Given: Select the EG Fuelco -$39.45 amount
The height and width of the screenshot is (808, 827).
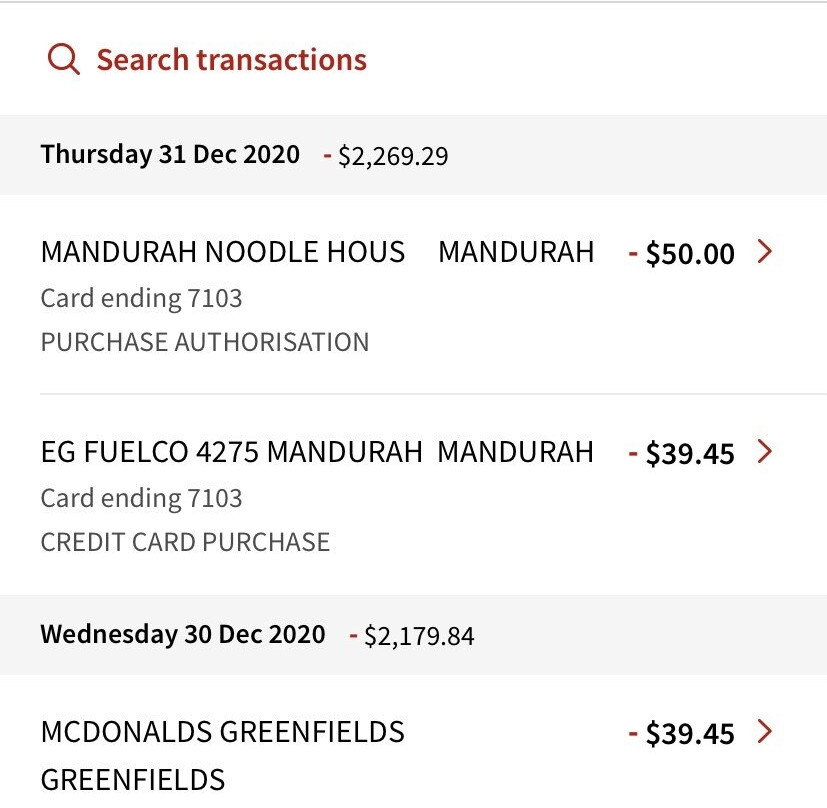Looking at the screenshot, I should [681, 453].
